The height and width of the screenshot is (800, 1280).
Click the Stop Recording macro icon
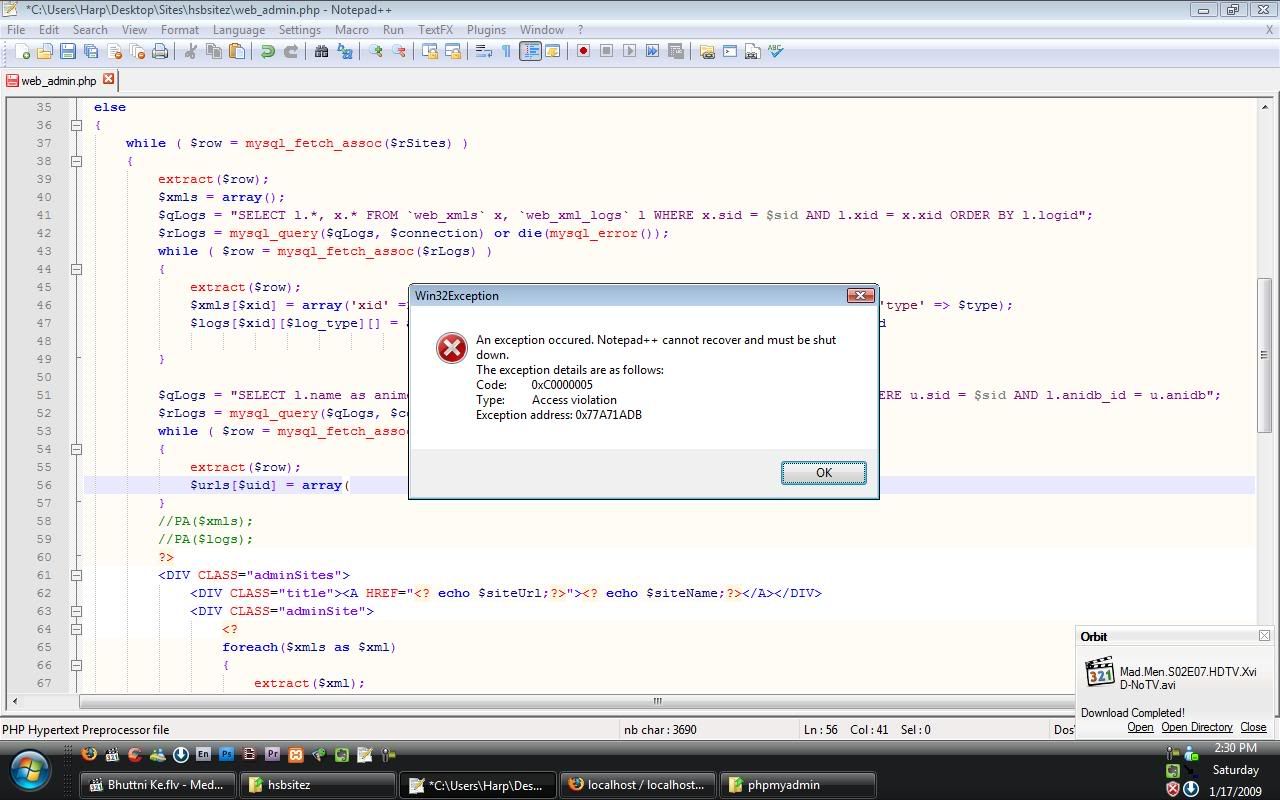[607, 51]
